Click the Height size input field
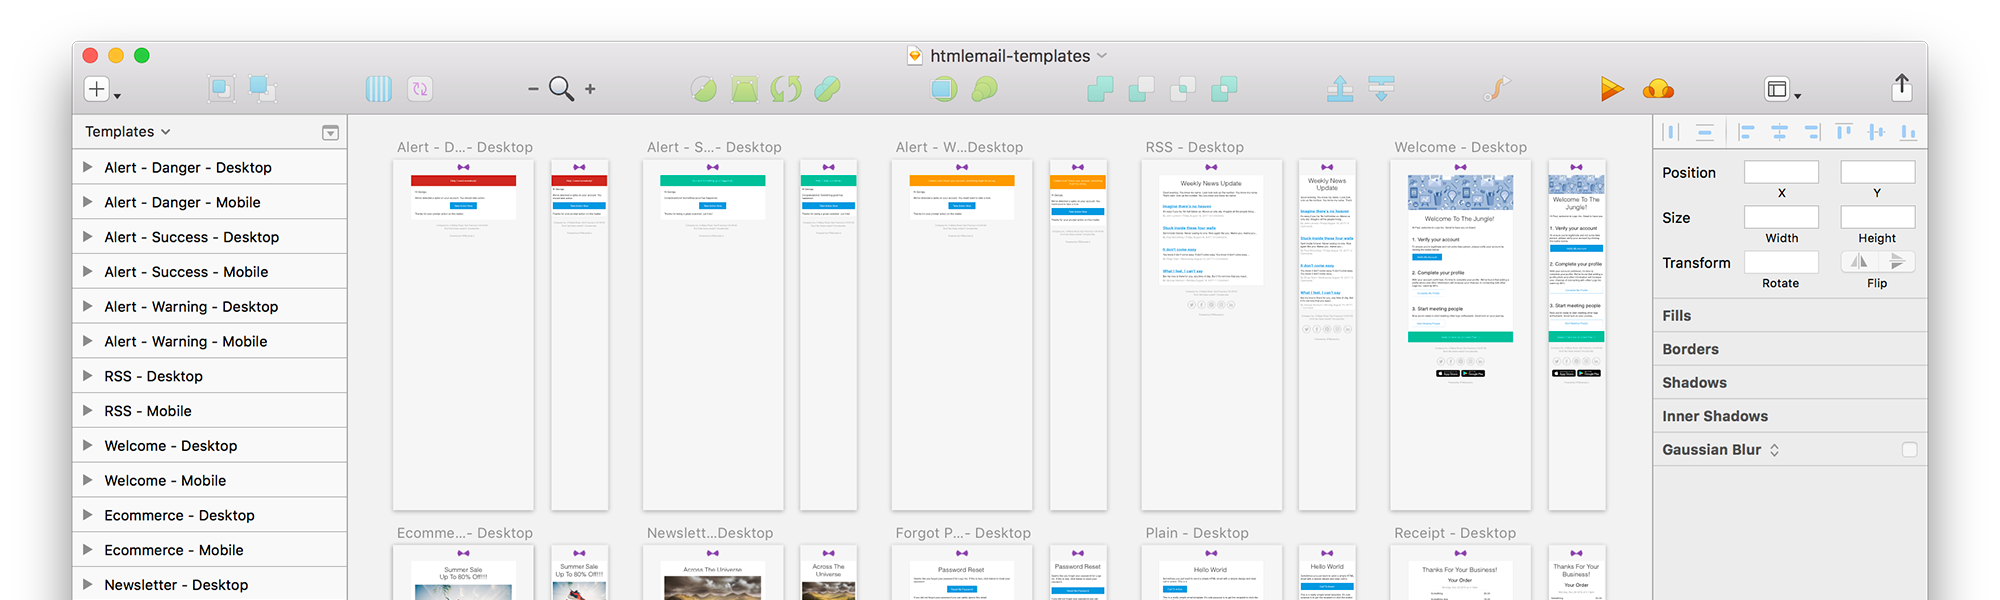The height and width of the screenshot is (600, 2000). click(x=1878, y=217)
